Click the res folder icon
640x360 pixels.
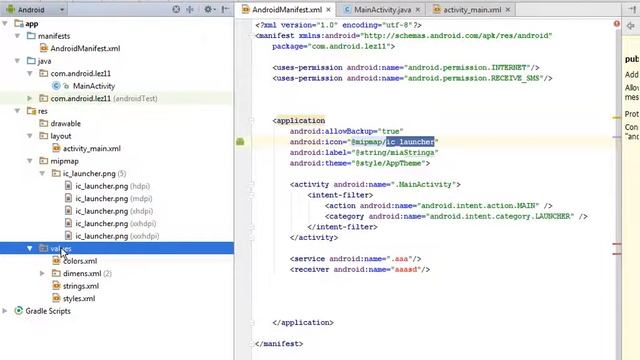coord(31,111)
